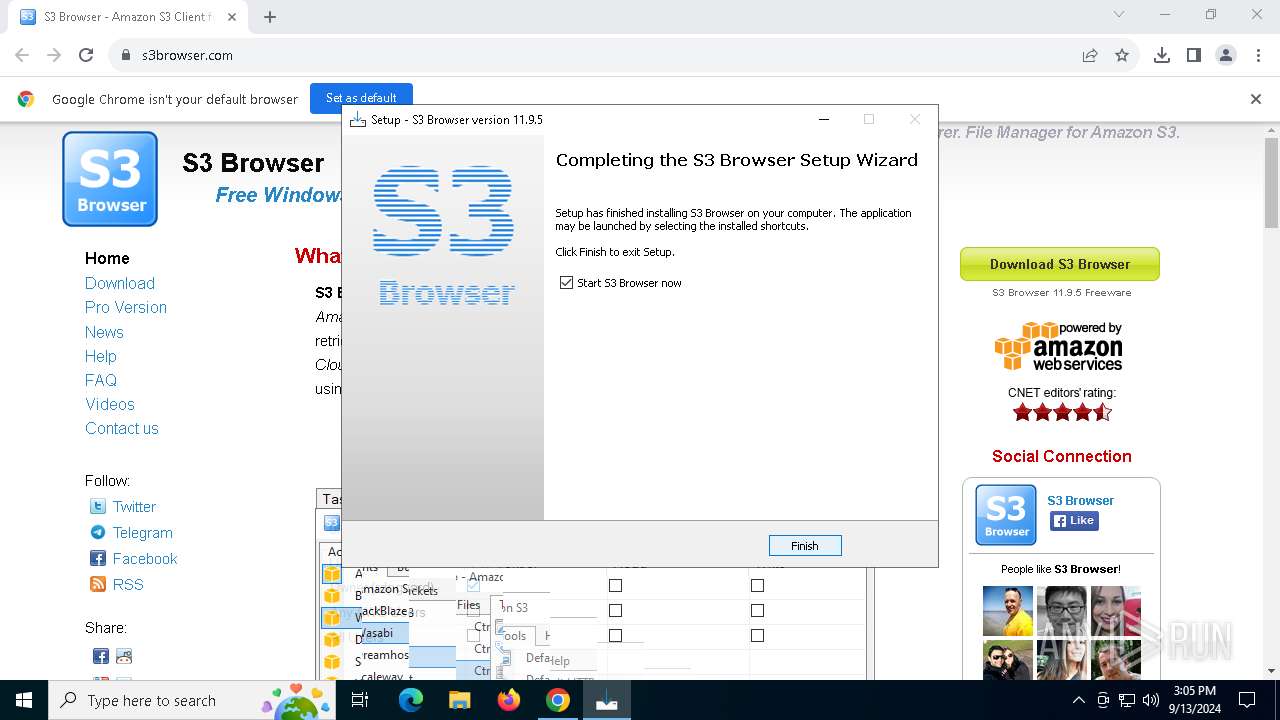The image size is (1280, 720).
Task: Open the notification center icon
Action: (x=1247, y=700)
